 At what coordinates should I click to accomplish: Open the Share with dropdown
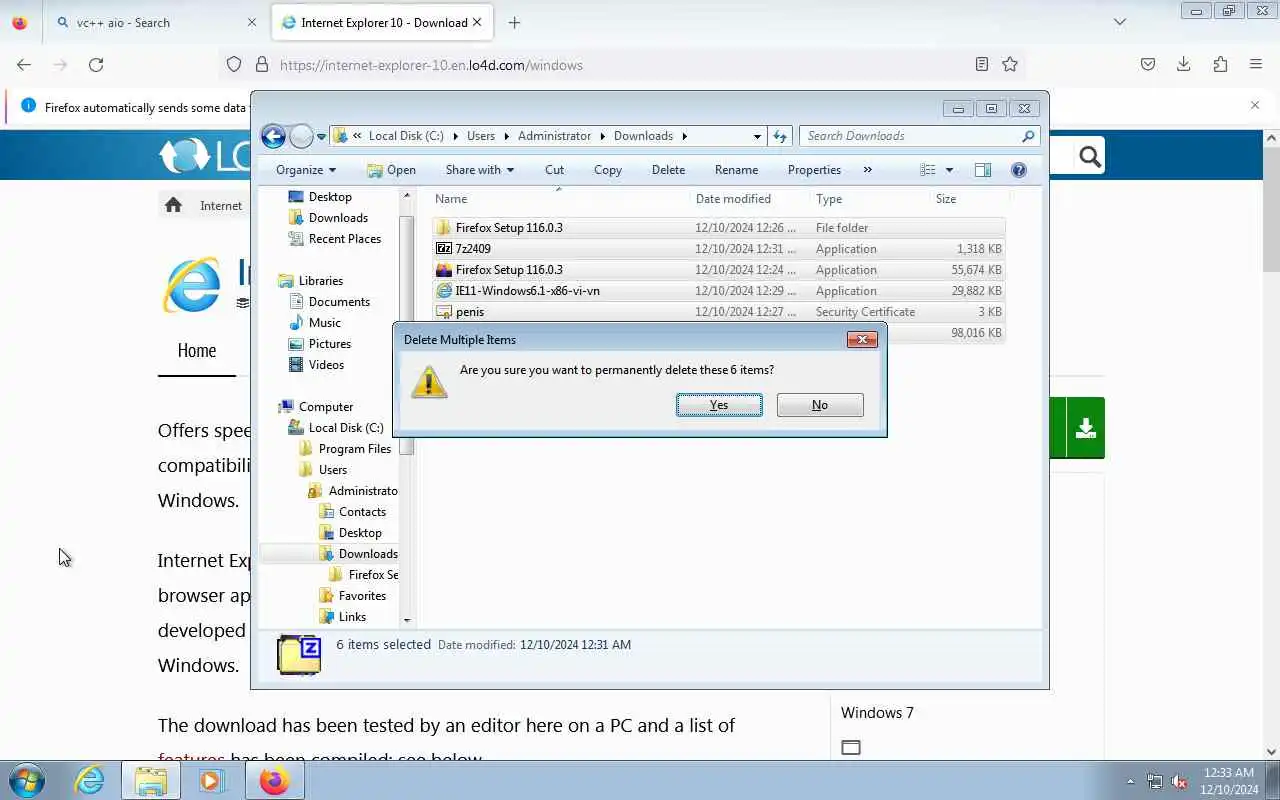[x=480, y=170]
